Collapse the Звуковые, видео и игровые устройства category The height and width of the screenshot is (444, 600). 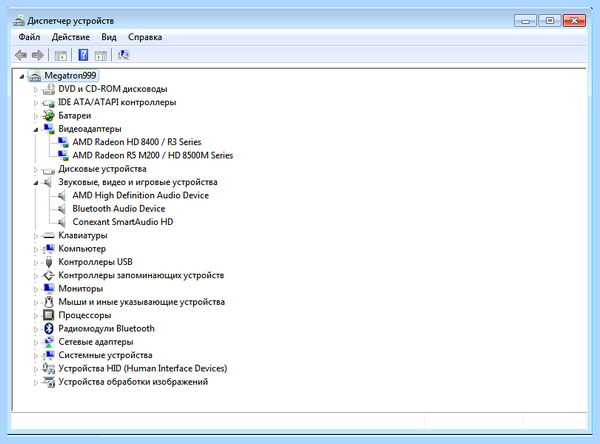click(36, 183)
